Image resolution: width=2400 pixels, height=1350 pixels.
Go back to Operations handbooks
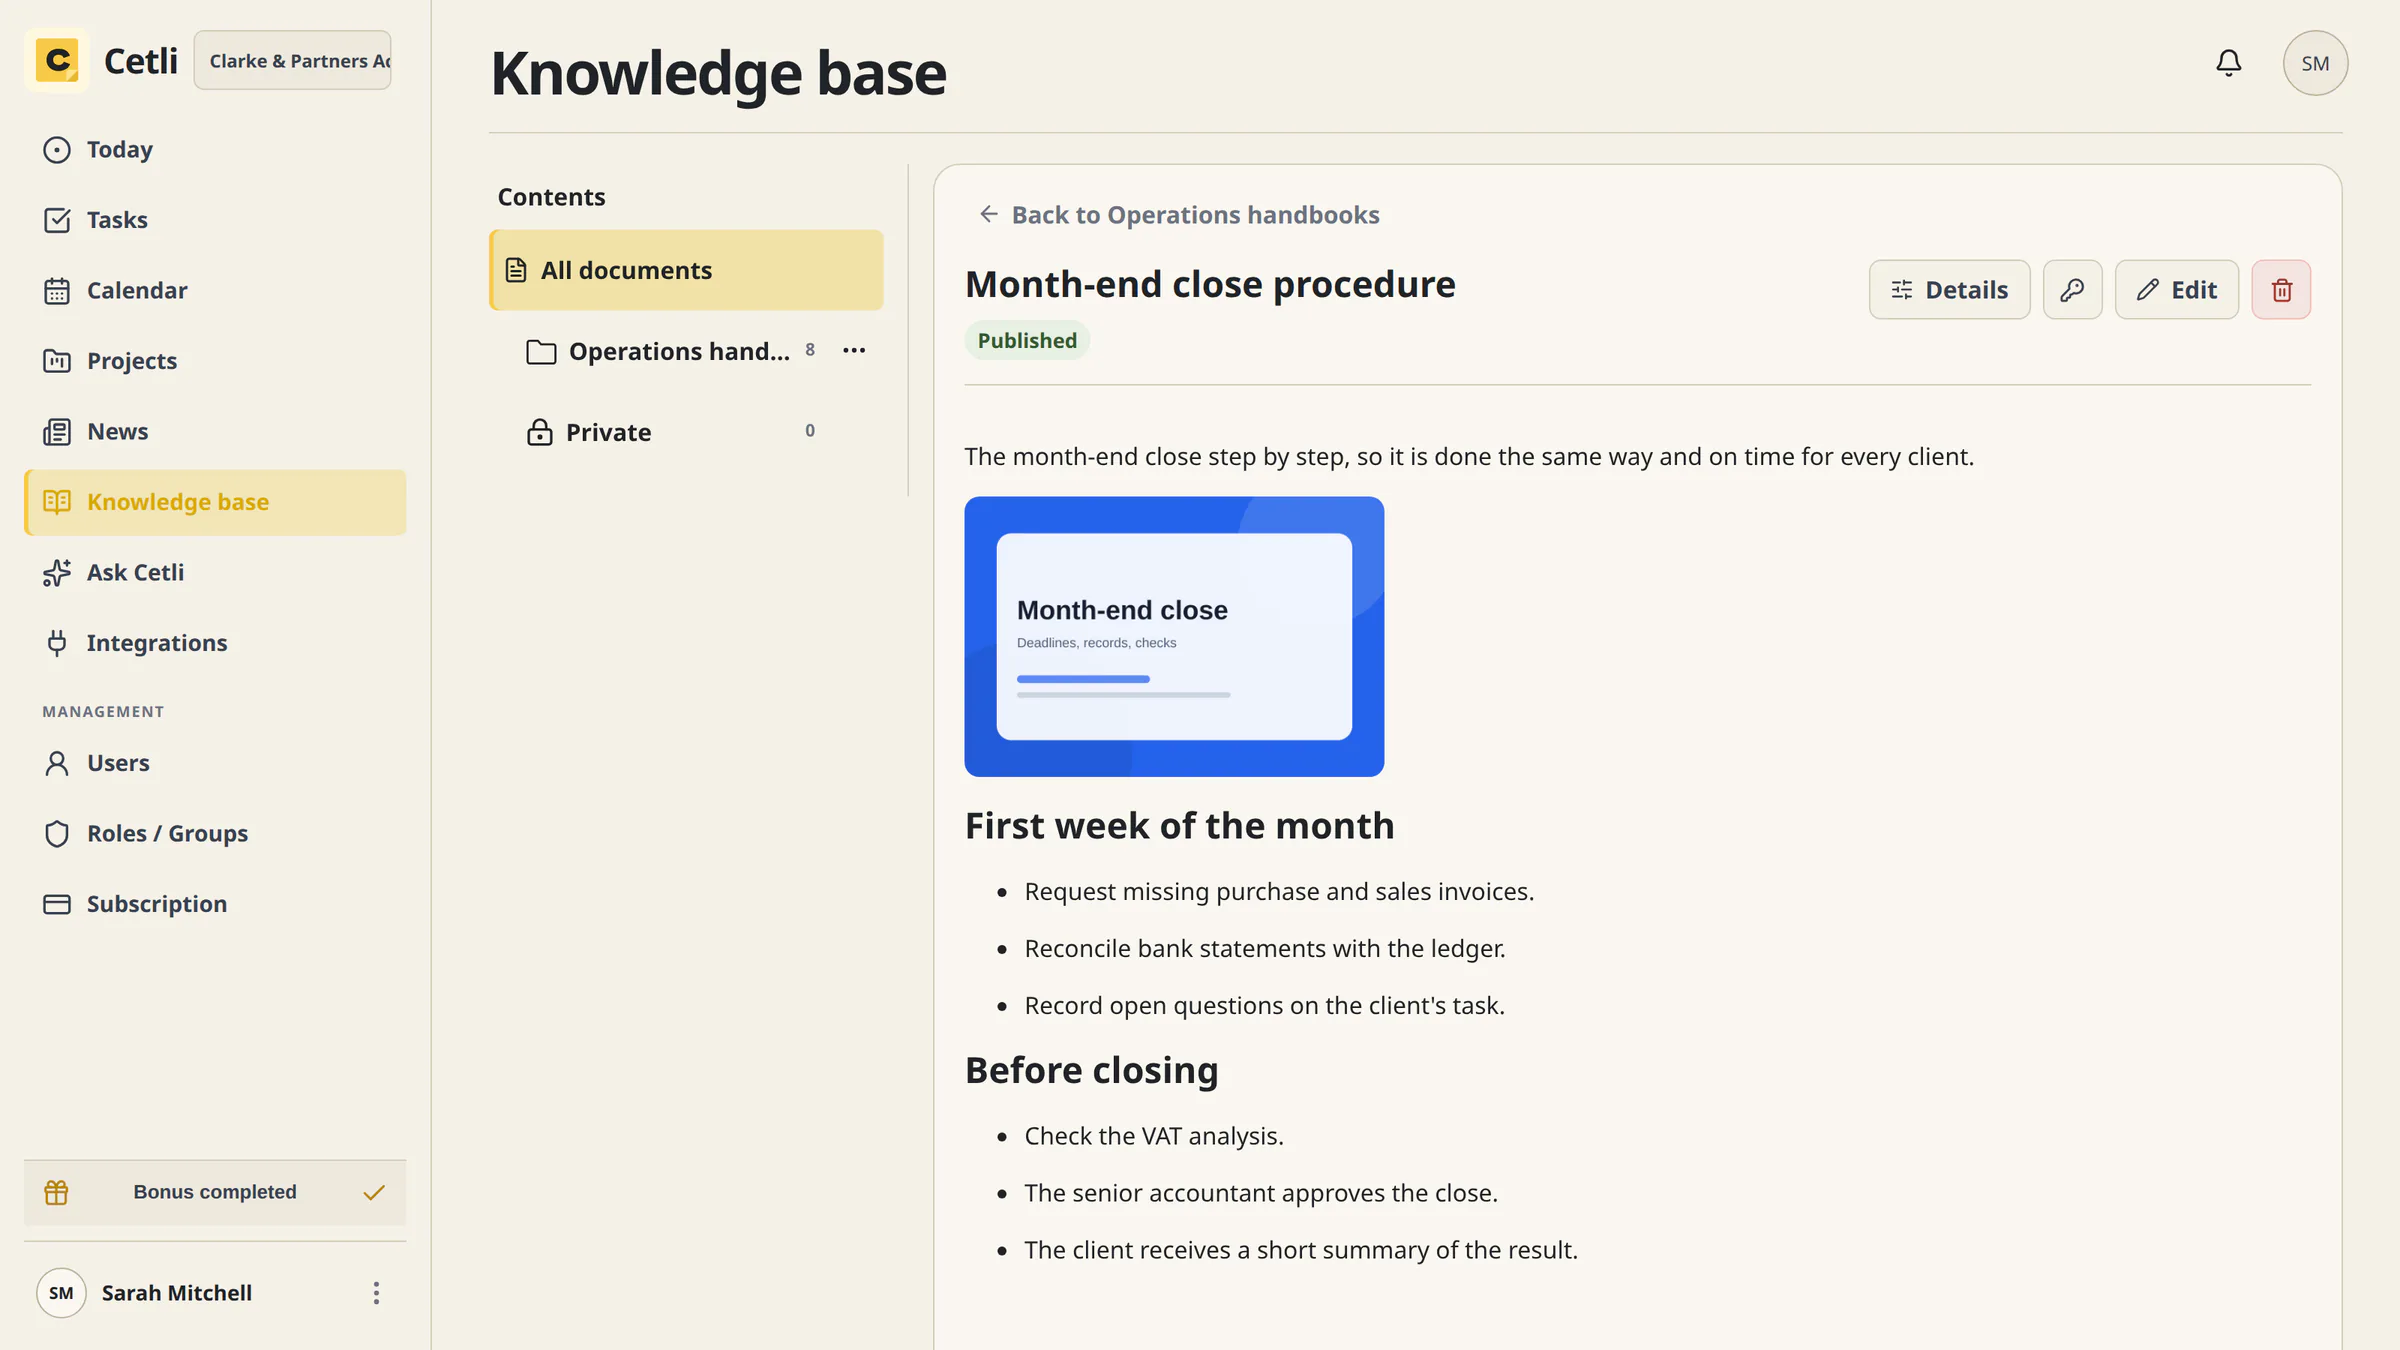coord(1179,215)
